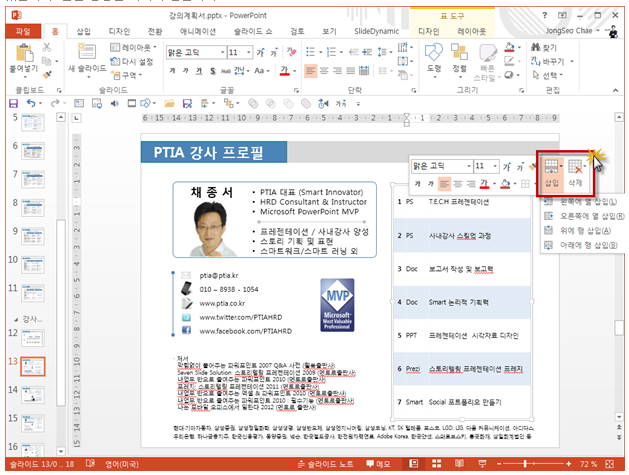Choose Insert Rows Below (아래에 행 삽입)

[x=581, y=245]
